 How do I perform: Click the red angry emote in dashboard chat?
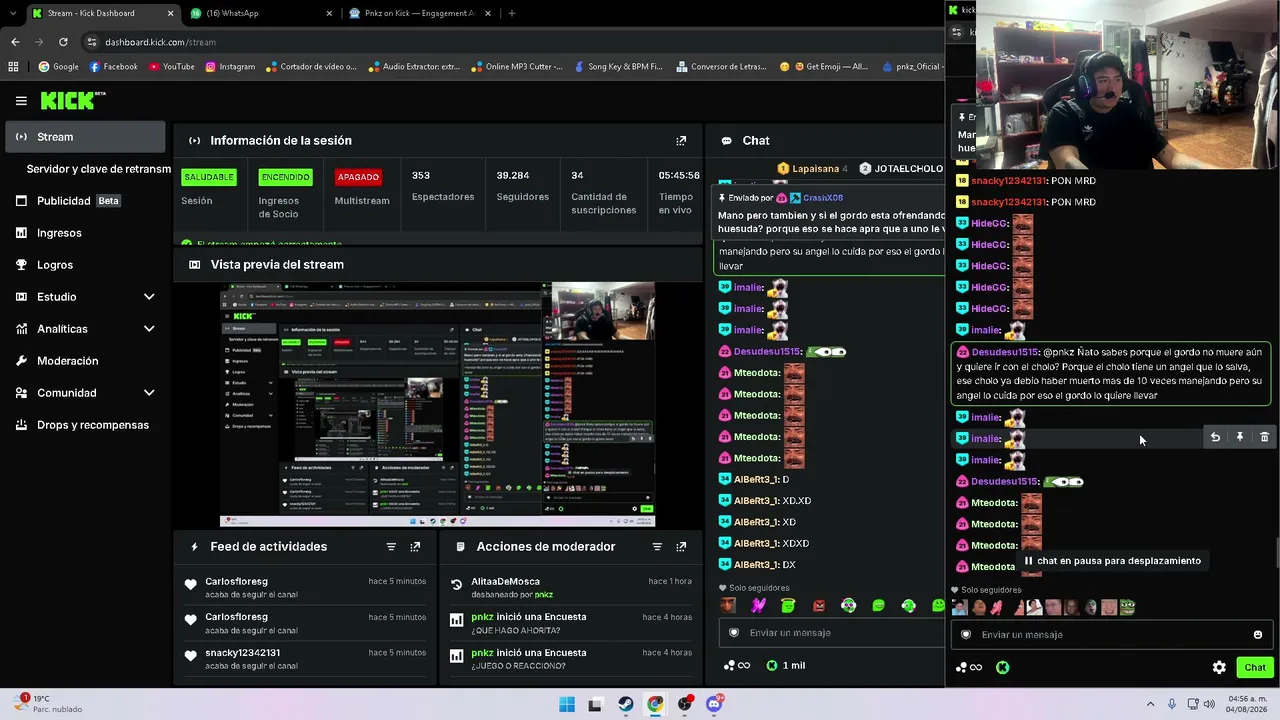(818, 605)
